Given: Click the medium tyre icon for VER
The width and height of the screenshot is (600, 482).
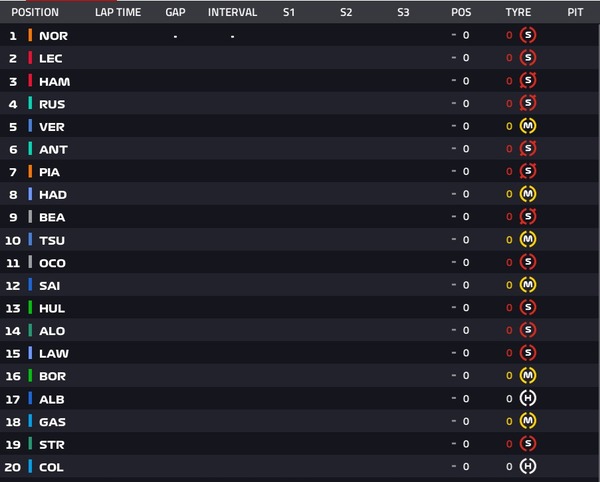Looking at the screenshot, I should tap(528, 126).
